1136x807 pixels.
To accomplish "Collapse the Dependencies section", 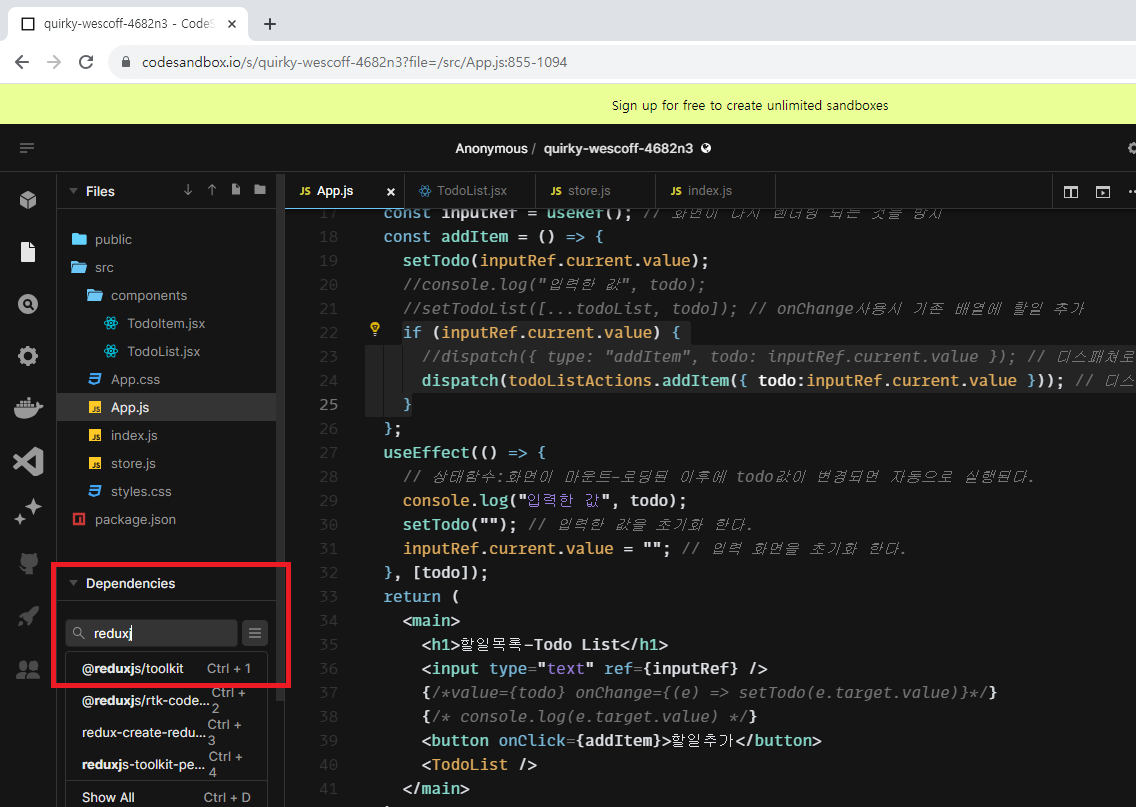I will (x=73, y=583).
